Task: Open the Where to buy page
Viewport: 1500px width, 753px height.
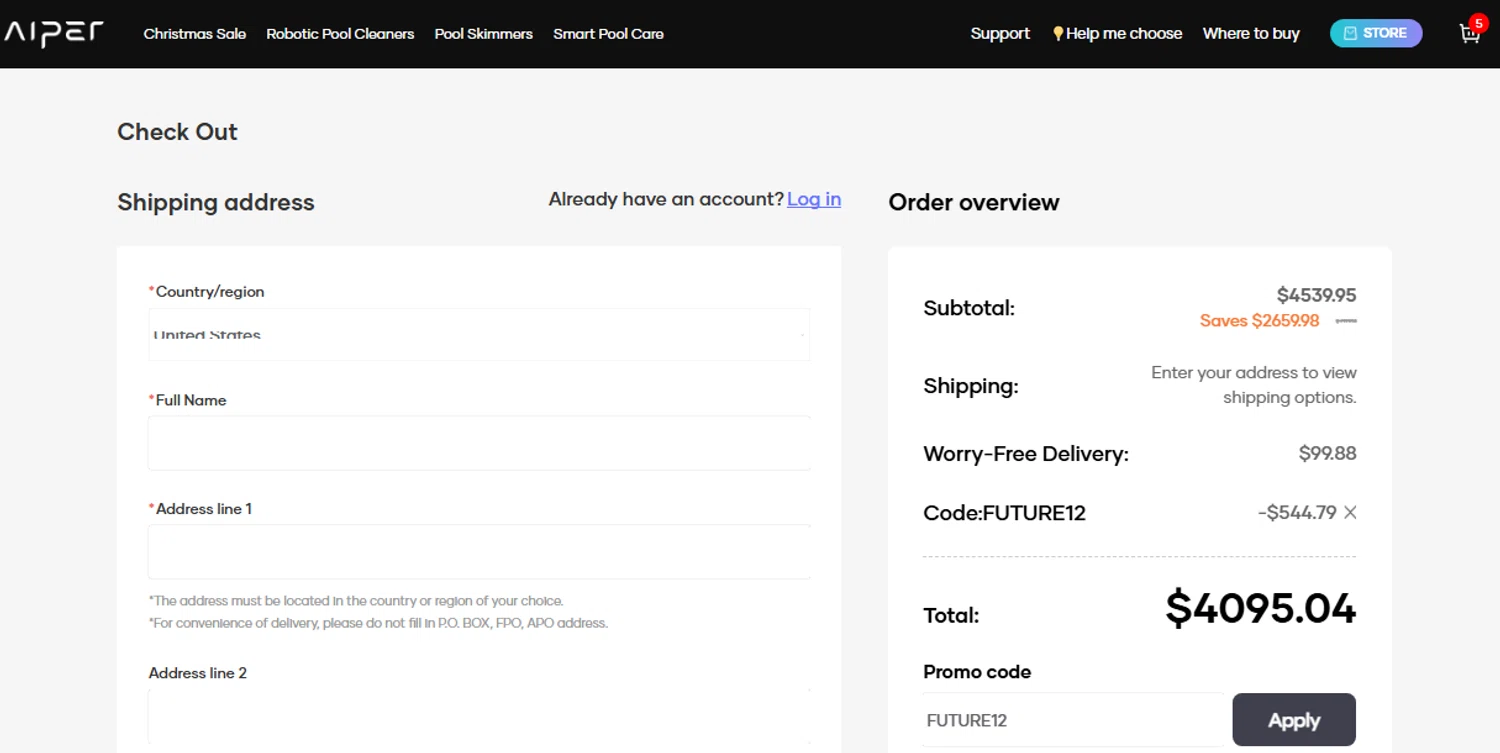Action: (x=1251, y=34)
